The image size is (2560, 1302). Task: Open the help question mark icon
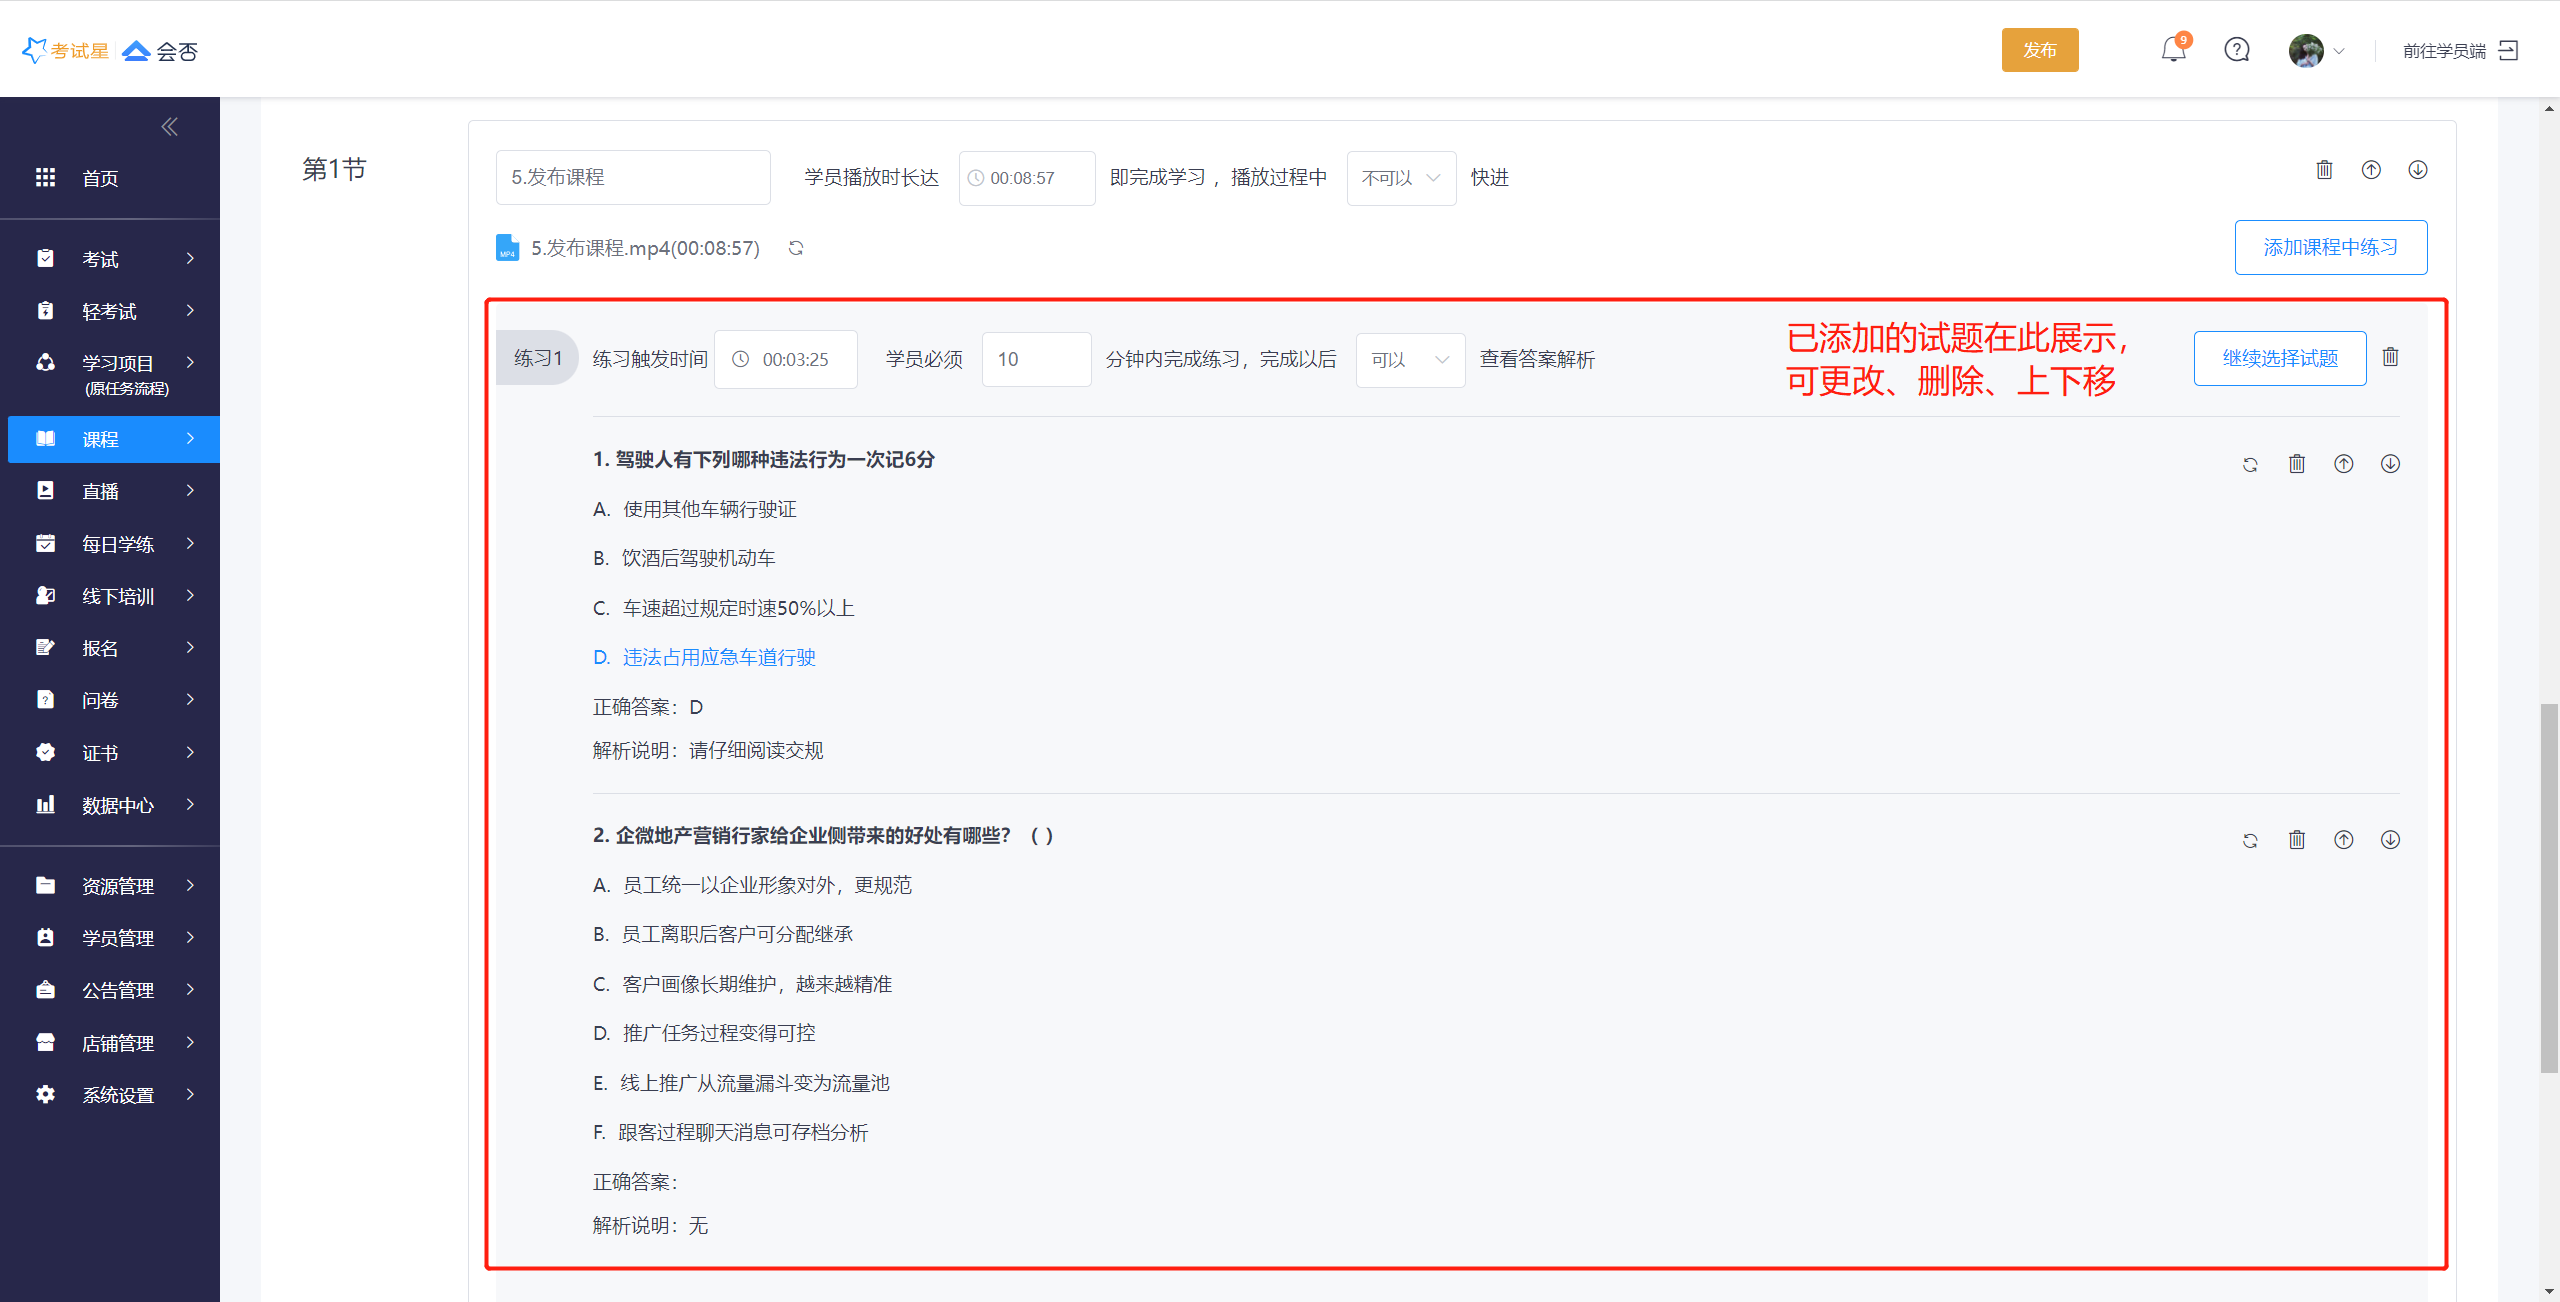point(2237,49)
